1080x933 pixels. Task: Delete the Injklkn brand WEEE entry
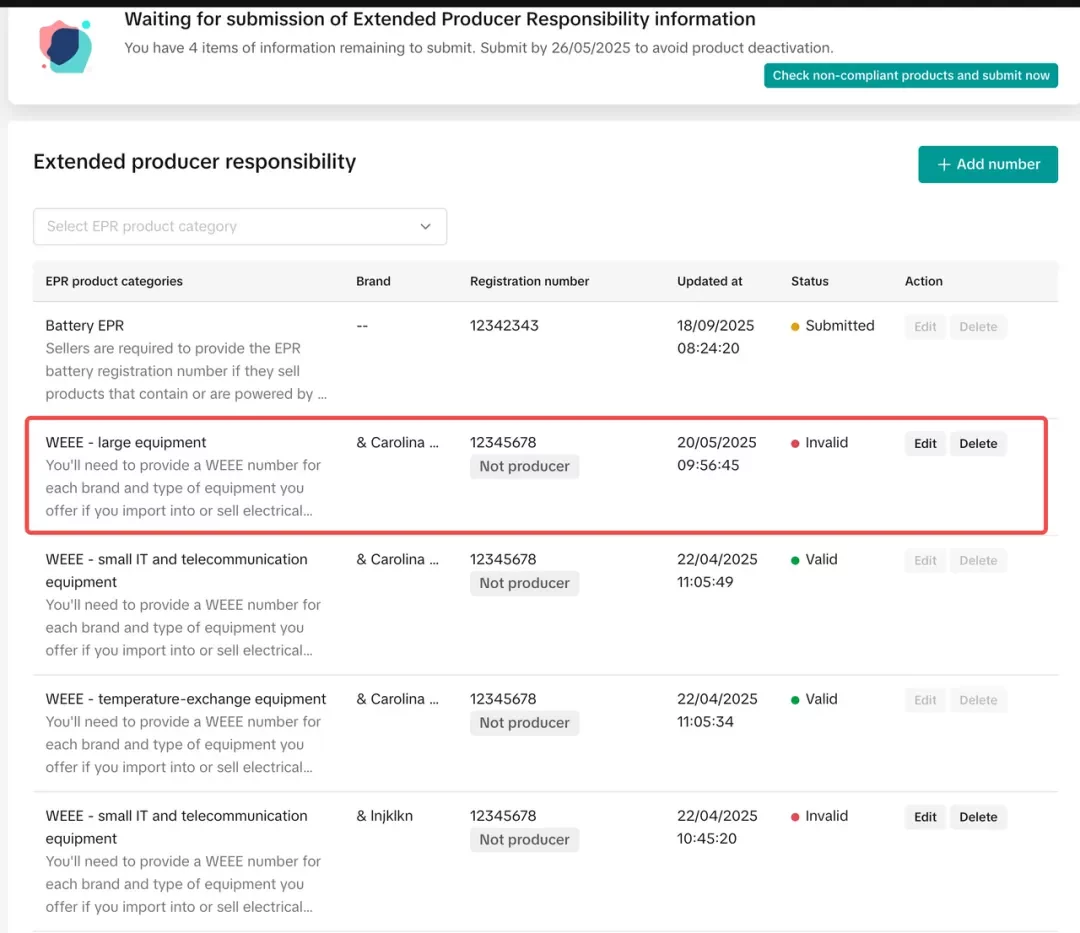[x=977, y=817]
